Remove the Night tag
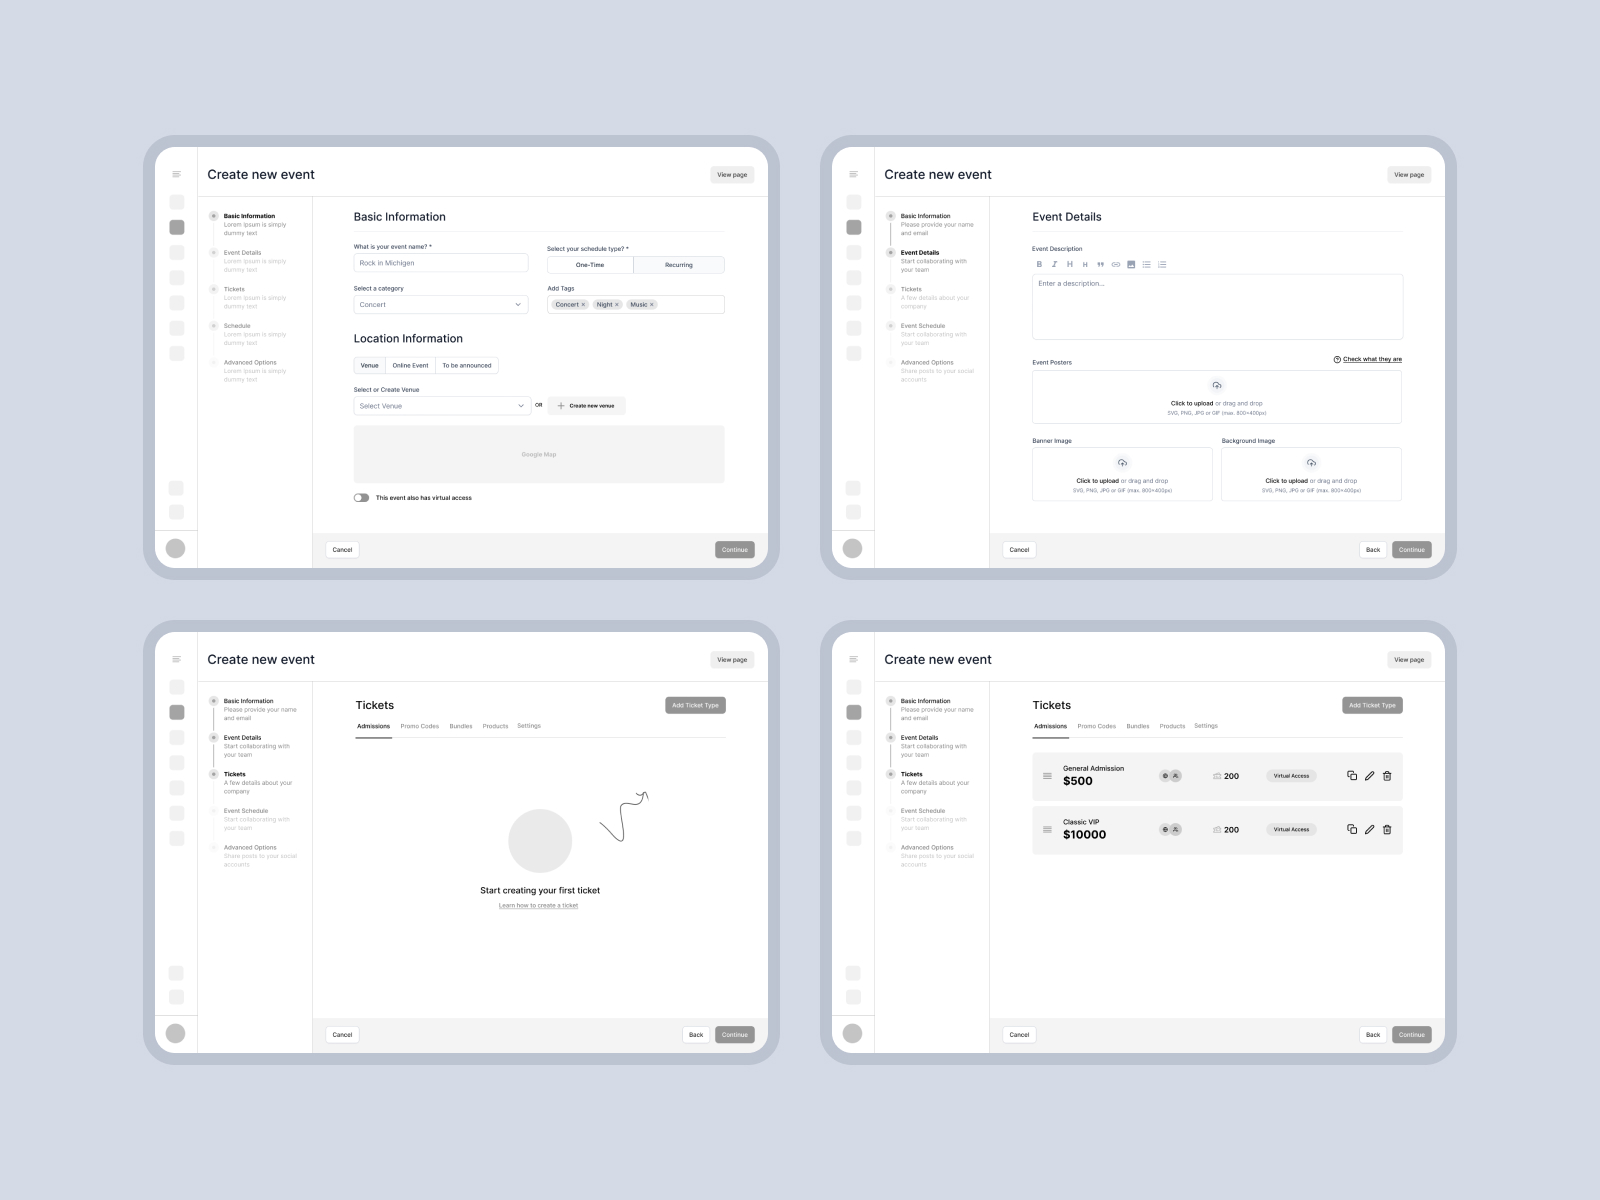This screenshot has height=1200, width=1600. 617,305
